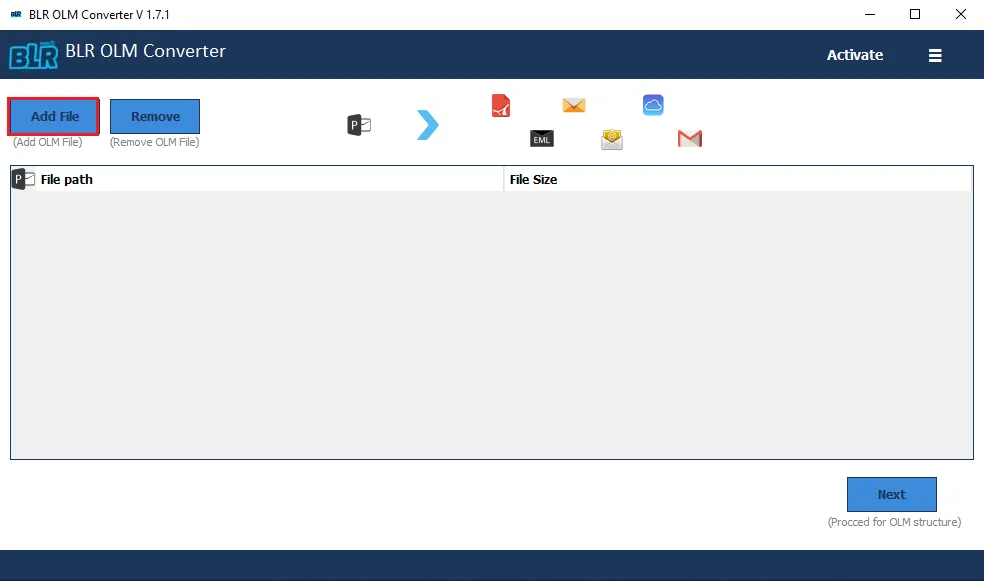Viewport: 984px width, 581px height.
Task: Click the app icon in the title bar
Action: [14, 14]
